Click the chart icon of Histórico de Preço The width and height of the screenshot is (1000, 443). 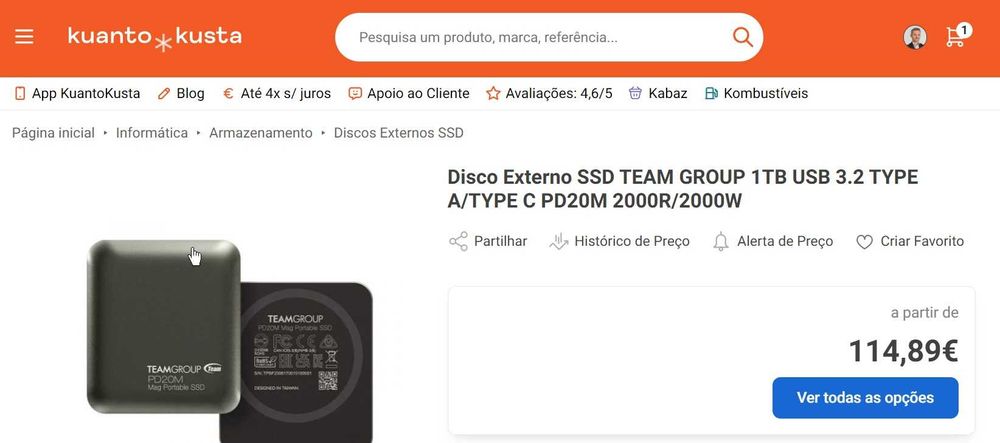pos(558,242)
